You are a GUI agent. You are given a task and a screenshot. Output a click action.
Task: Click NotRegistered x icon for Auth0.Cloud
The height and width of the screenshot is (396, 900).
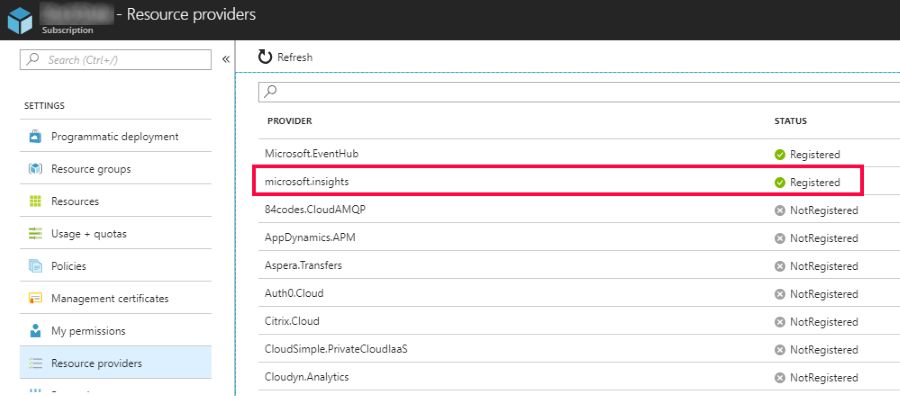[779, 294]
